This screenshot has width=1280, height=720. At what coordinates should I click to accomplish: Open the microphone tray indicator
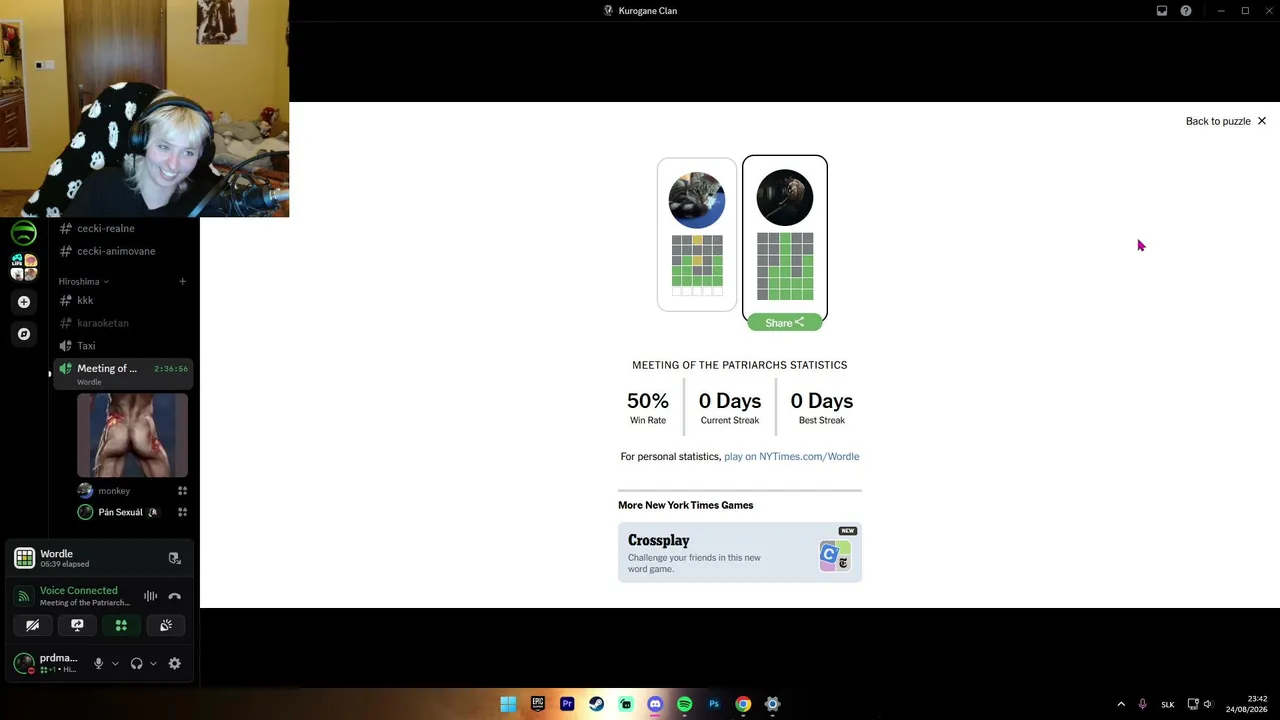1142,704
